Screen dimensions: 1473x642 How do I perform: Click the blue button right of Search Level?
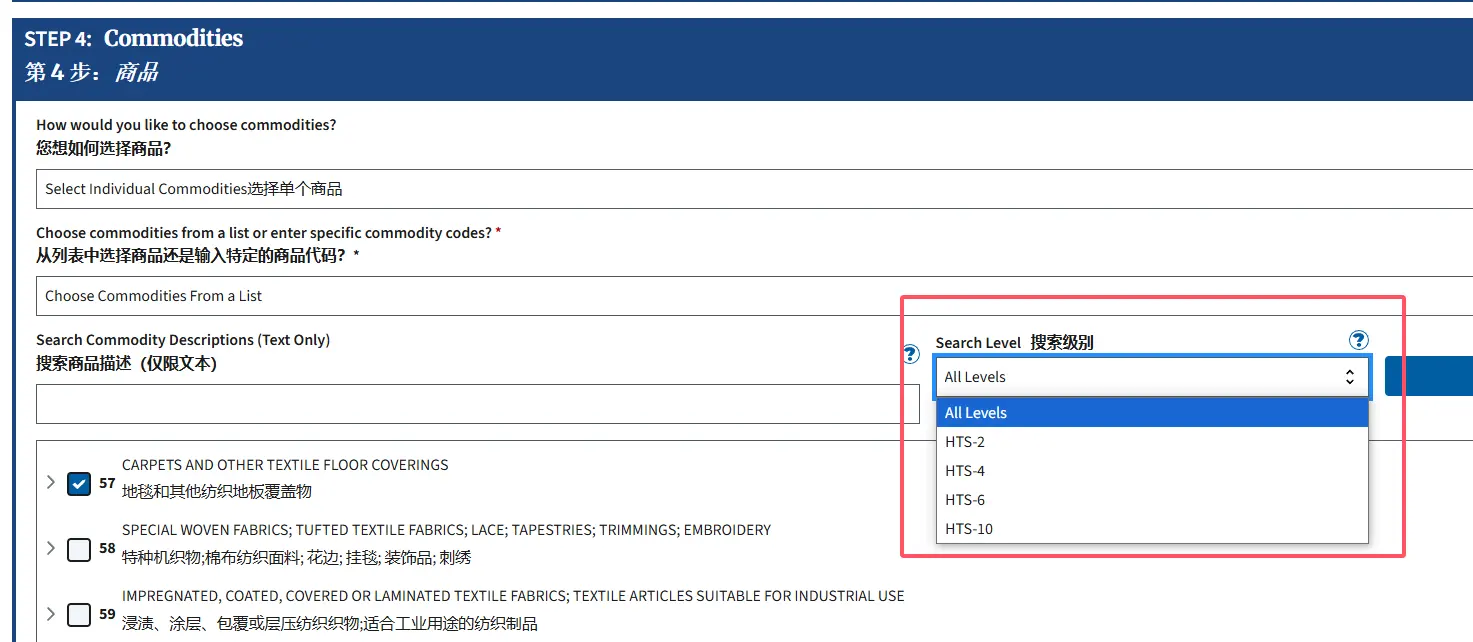click(x=1428, y=376)
